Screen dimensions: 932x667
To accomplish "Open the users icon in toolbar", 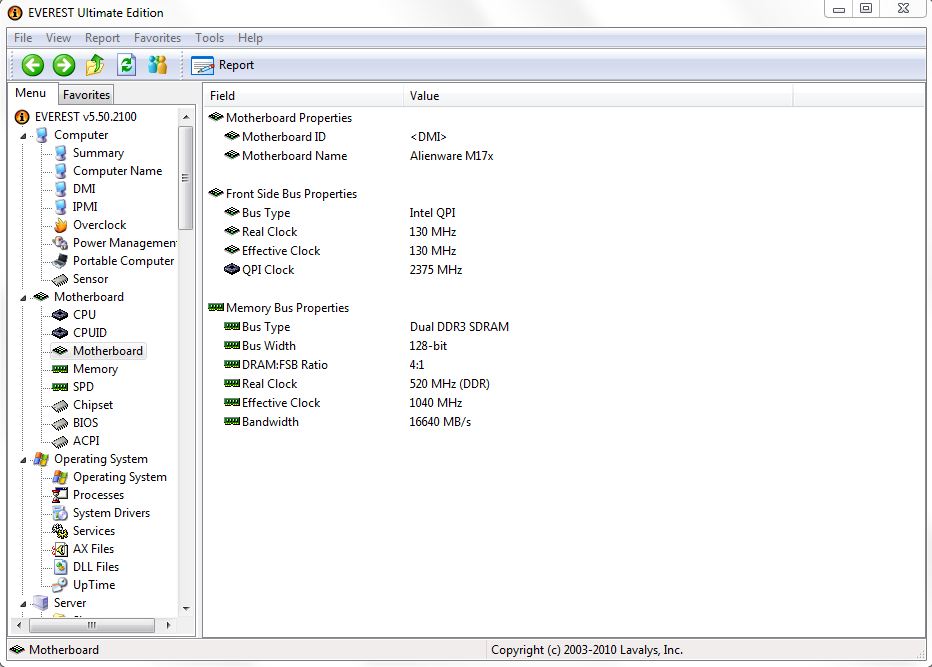I will [158, 65].
